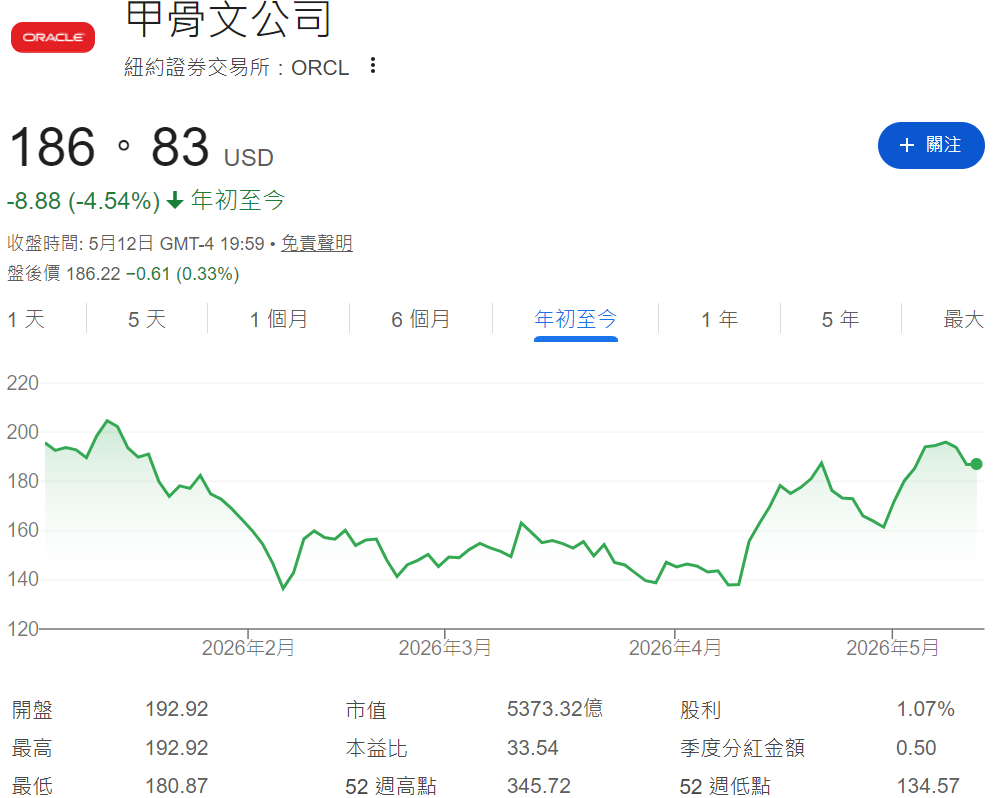Screen dimensions: 1004x798
Task: Click the 股利 label
Action: coord(700,710)
